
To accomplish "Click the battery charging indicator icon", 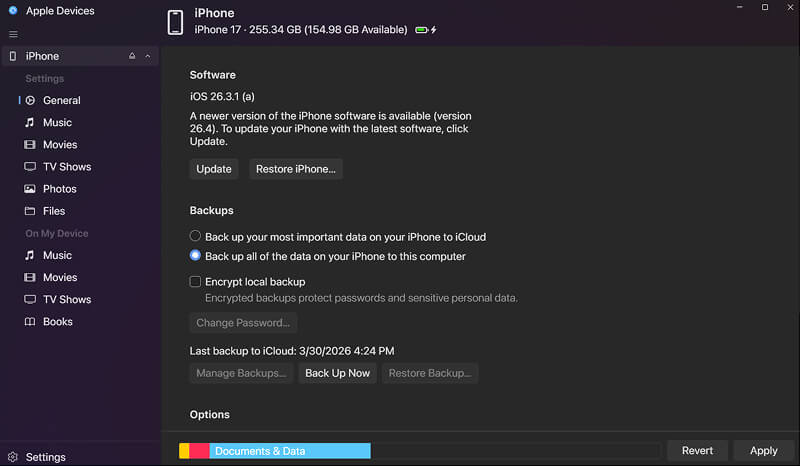I will click(426, 30).
